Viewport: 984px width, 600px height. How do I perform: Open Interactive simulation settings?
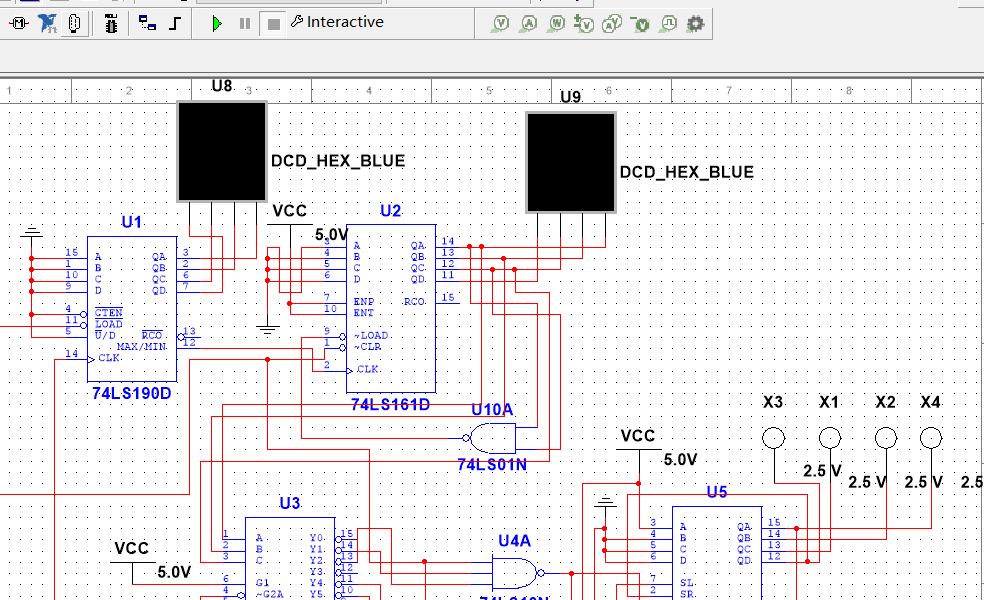[x=340, y=22]
